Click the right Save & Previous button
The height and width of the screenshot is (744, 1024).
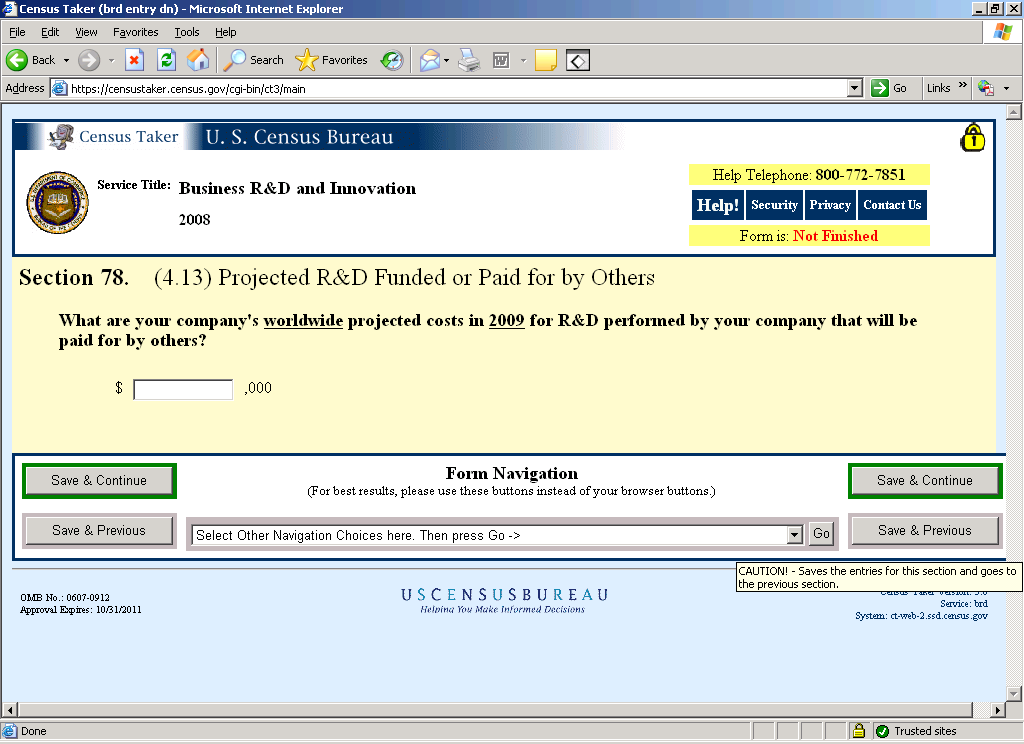click(x=924, y=531)
